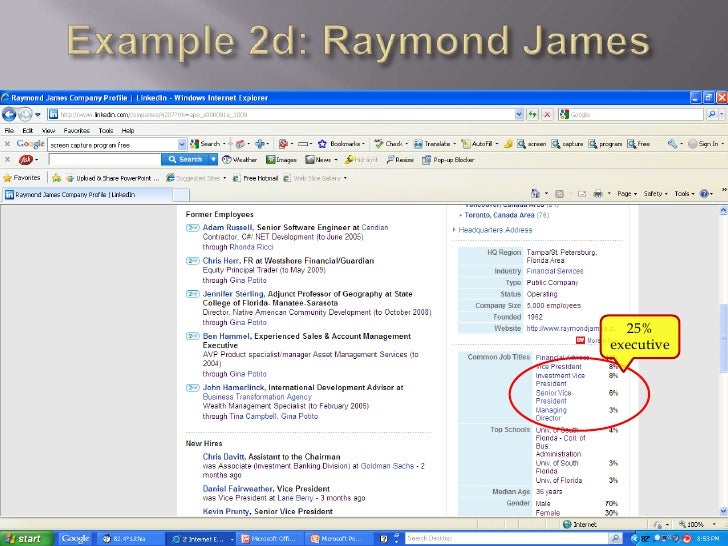Open Daniel Fairweather's profile link
The height and width of the screenshot is (546, 728).
point(237,489)
